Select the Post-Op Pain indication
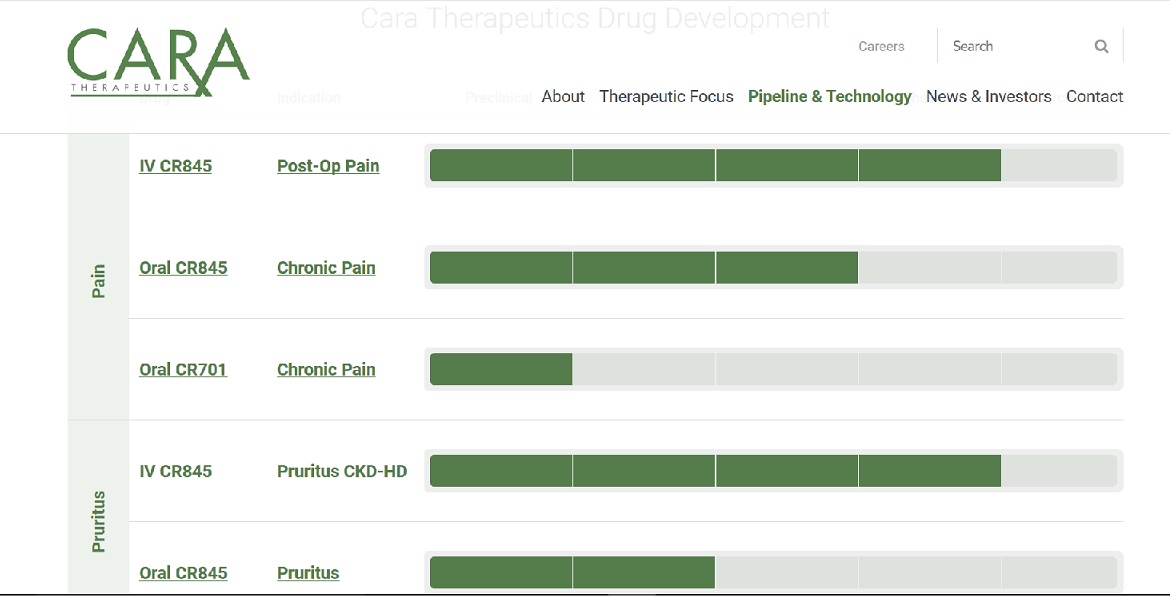The image size is (1170, 597). [328, 166]
